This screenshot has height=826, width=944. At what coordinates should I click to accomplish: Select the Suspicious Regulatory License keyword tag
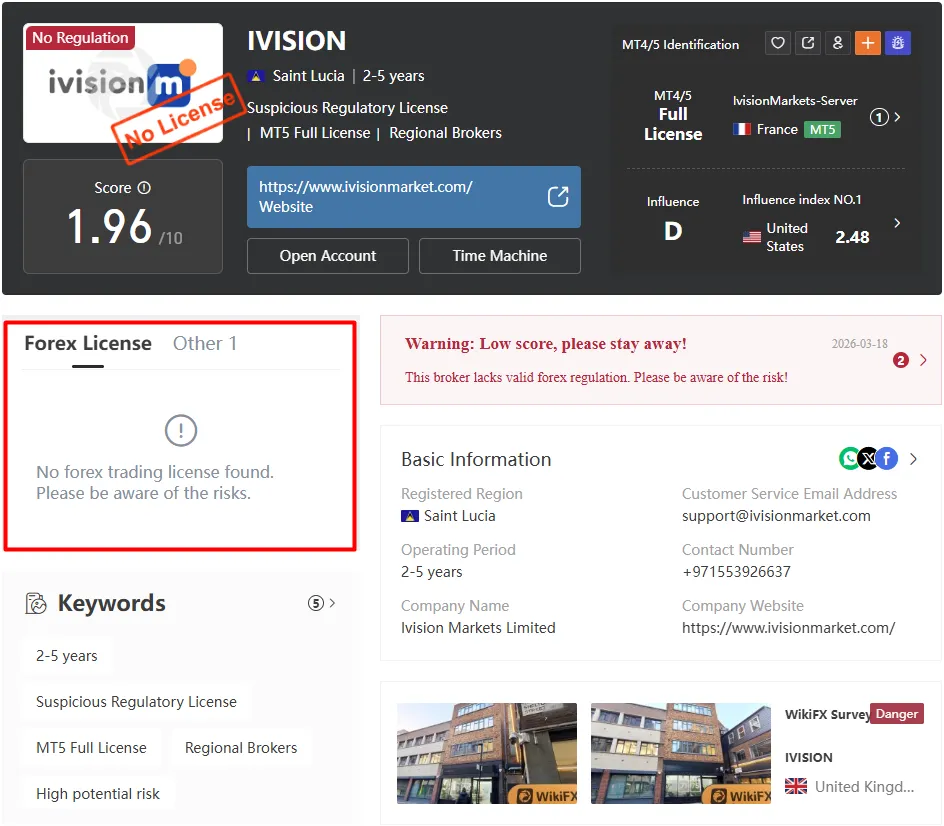[136, 702]
